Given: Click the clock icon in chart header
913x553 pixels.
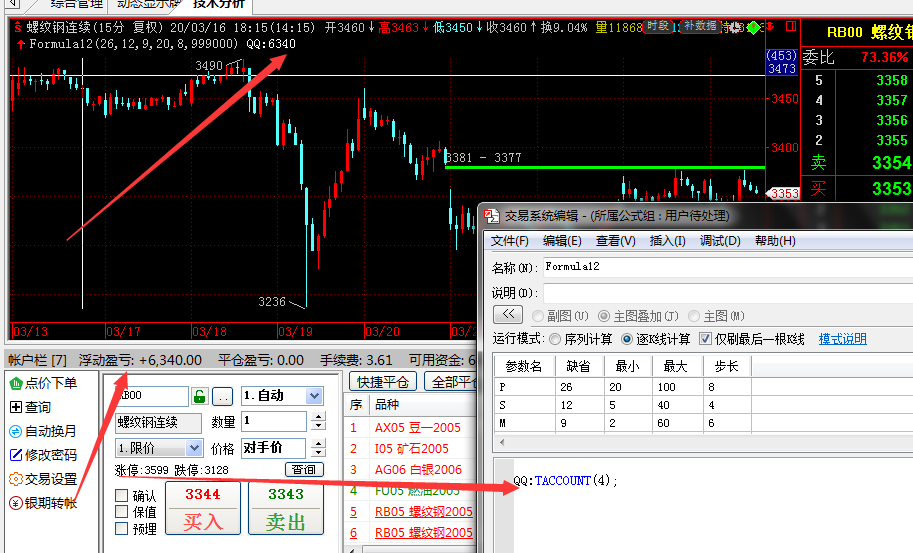Looking at the screenshot, I should click(735, 27).
